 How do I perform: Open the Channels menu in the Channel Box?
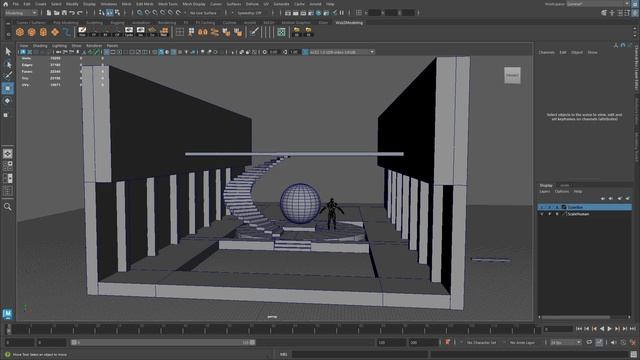547,52
